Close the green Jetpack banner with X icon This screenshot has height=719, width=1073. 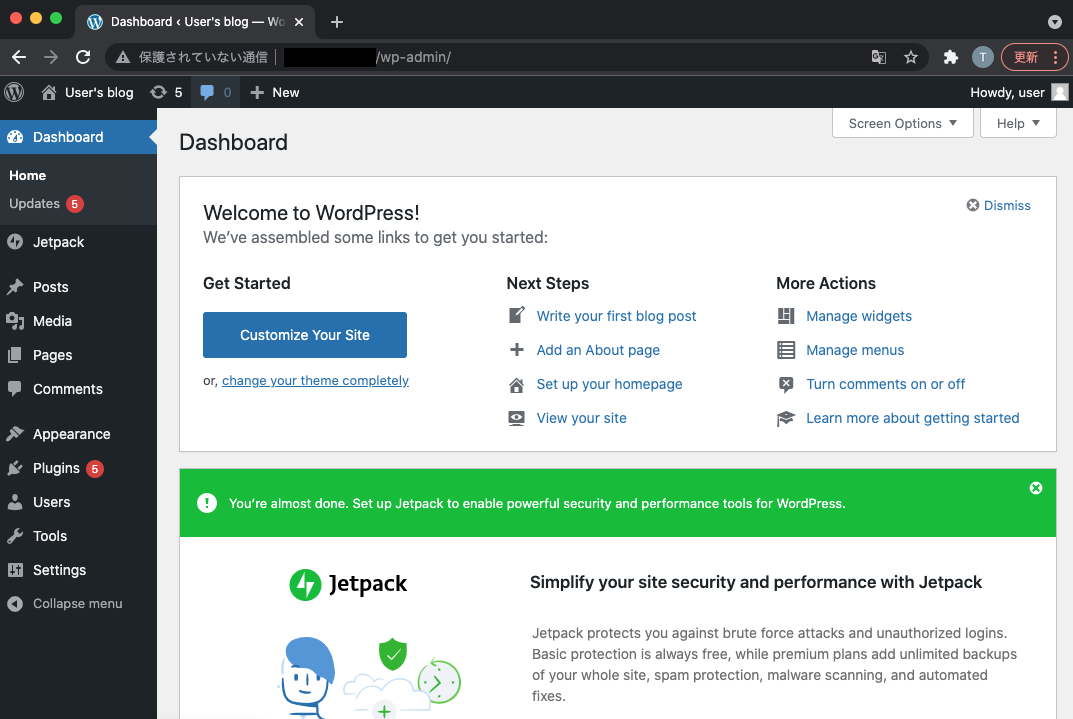click(1036, 488)
